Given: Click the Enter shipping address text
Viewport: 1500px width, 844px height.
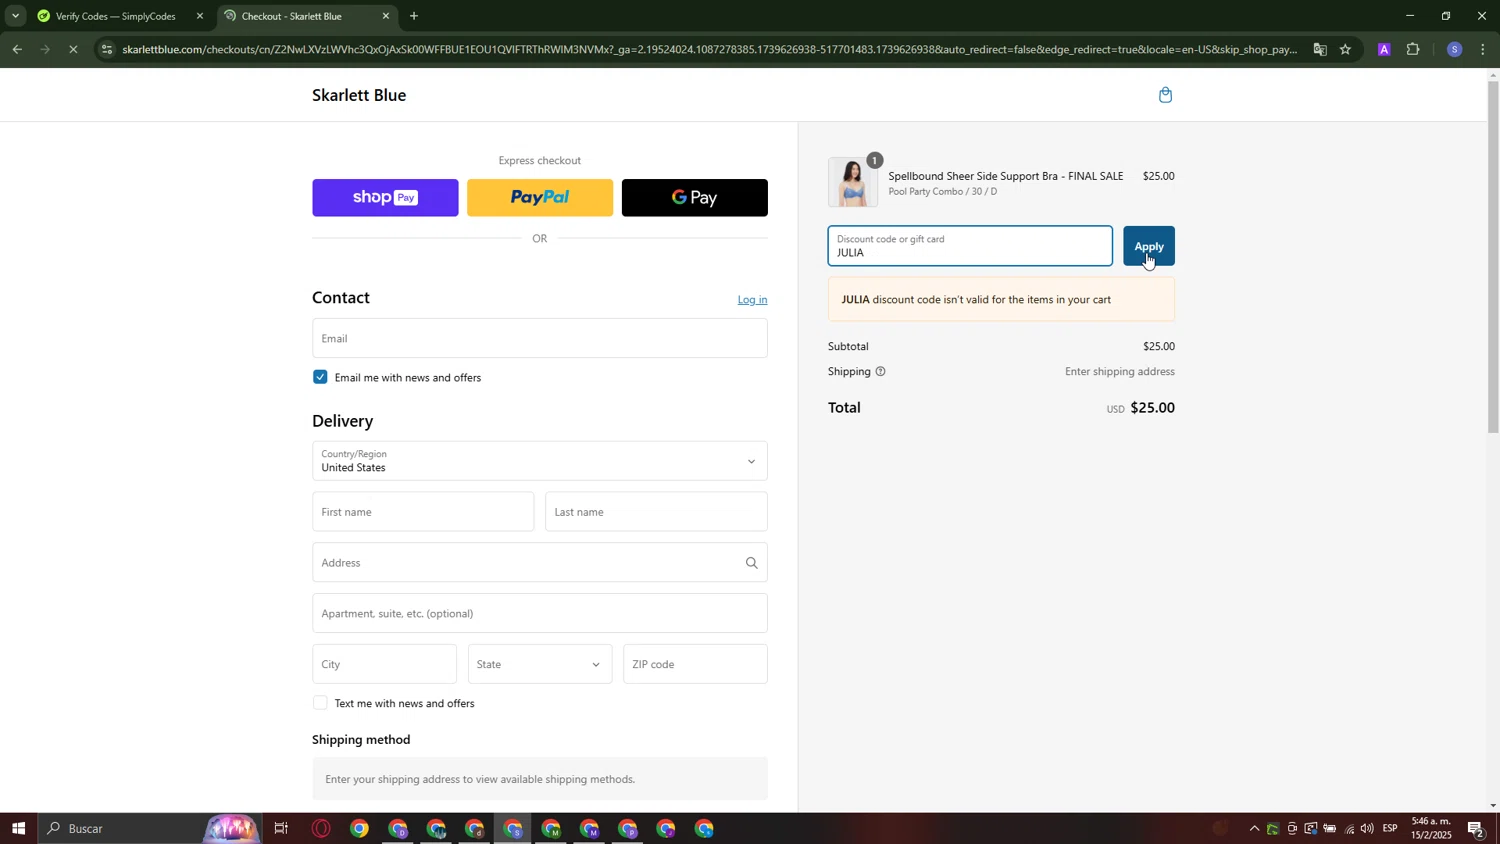Looking at the screenshot, I should 1120,372.
